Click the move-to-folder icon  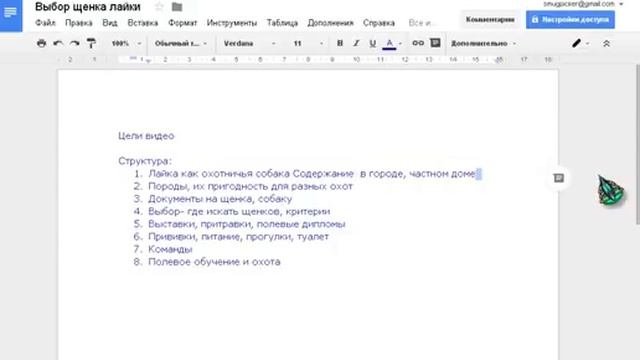click(x=177, y=7)
